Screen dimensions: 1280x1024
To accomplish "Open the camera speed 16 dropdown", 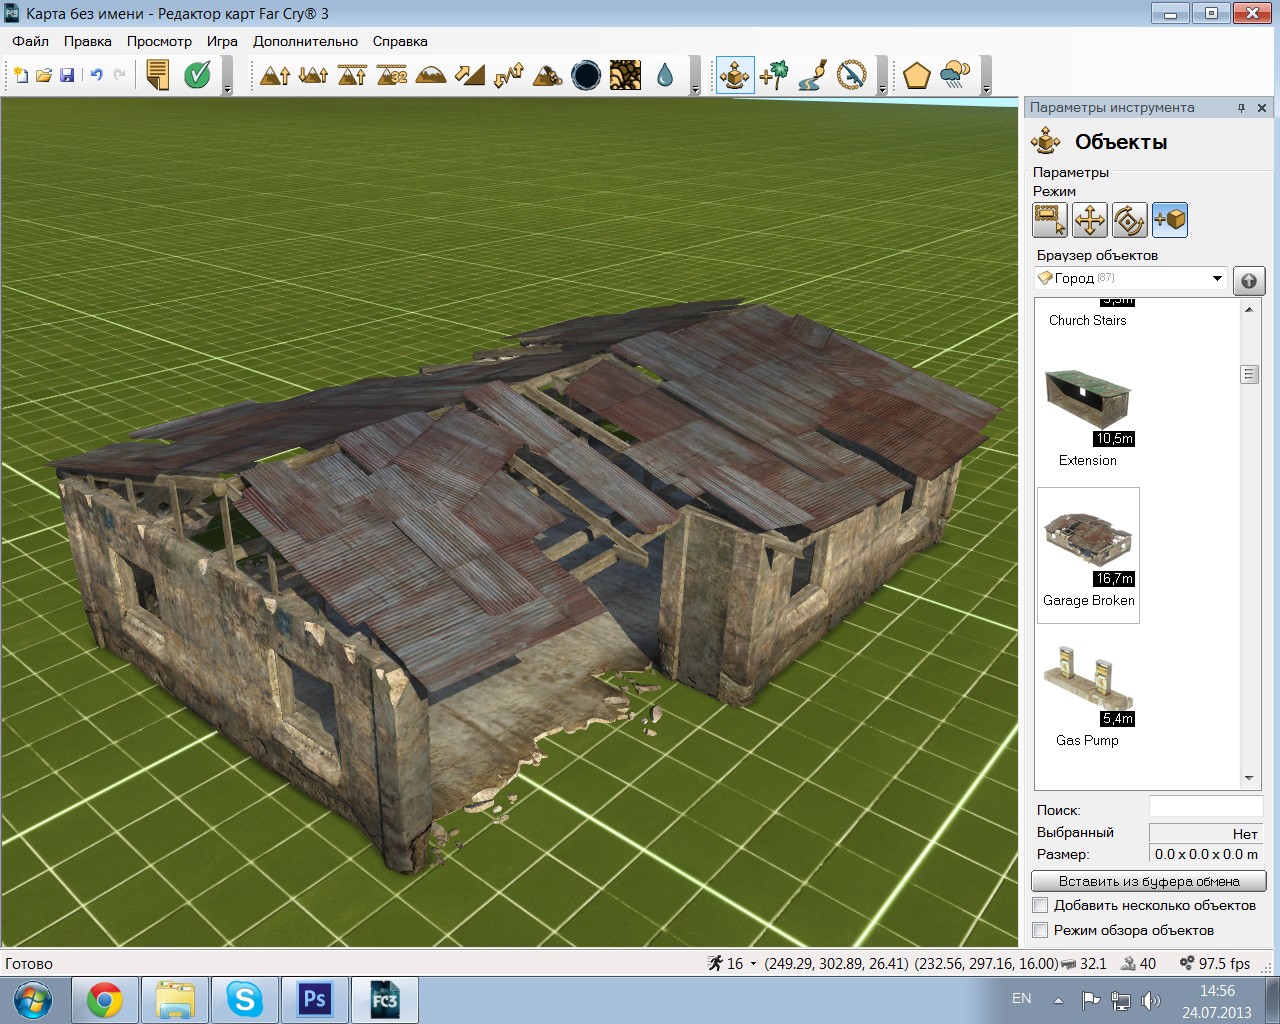I will click(x=753, y=964).
